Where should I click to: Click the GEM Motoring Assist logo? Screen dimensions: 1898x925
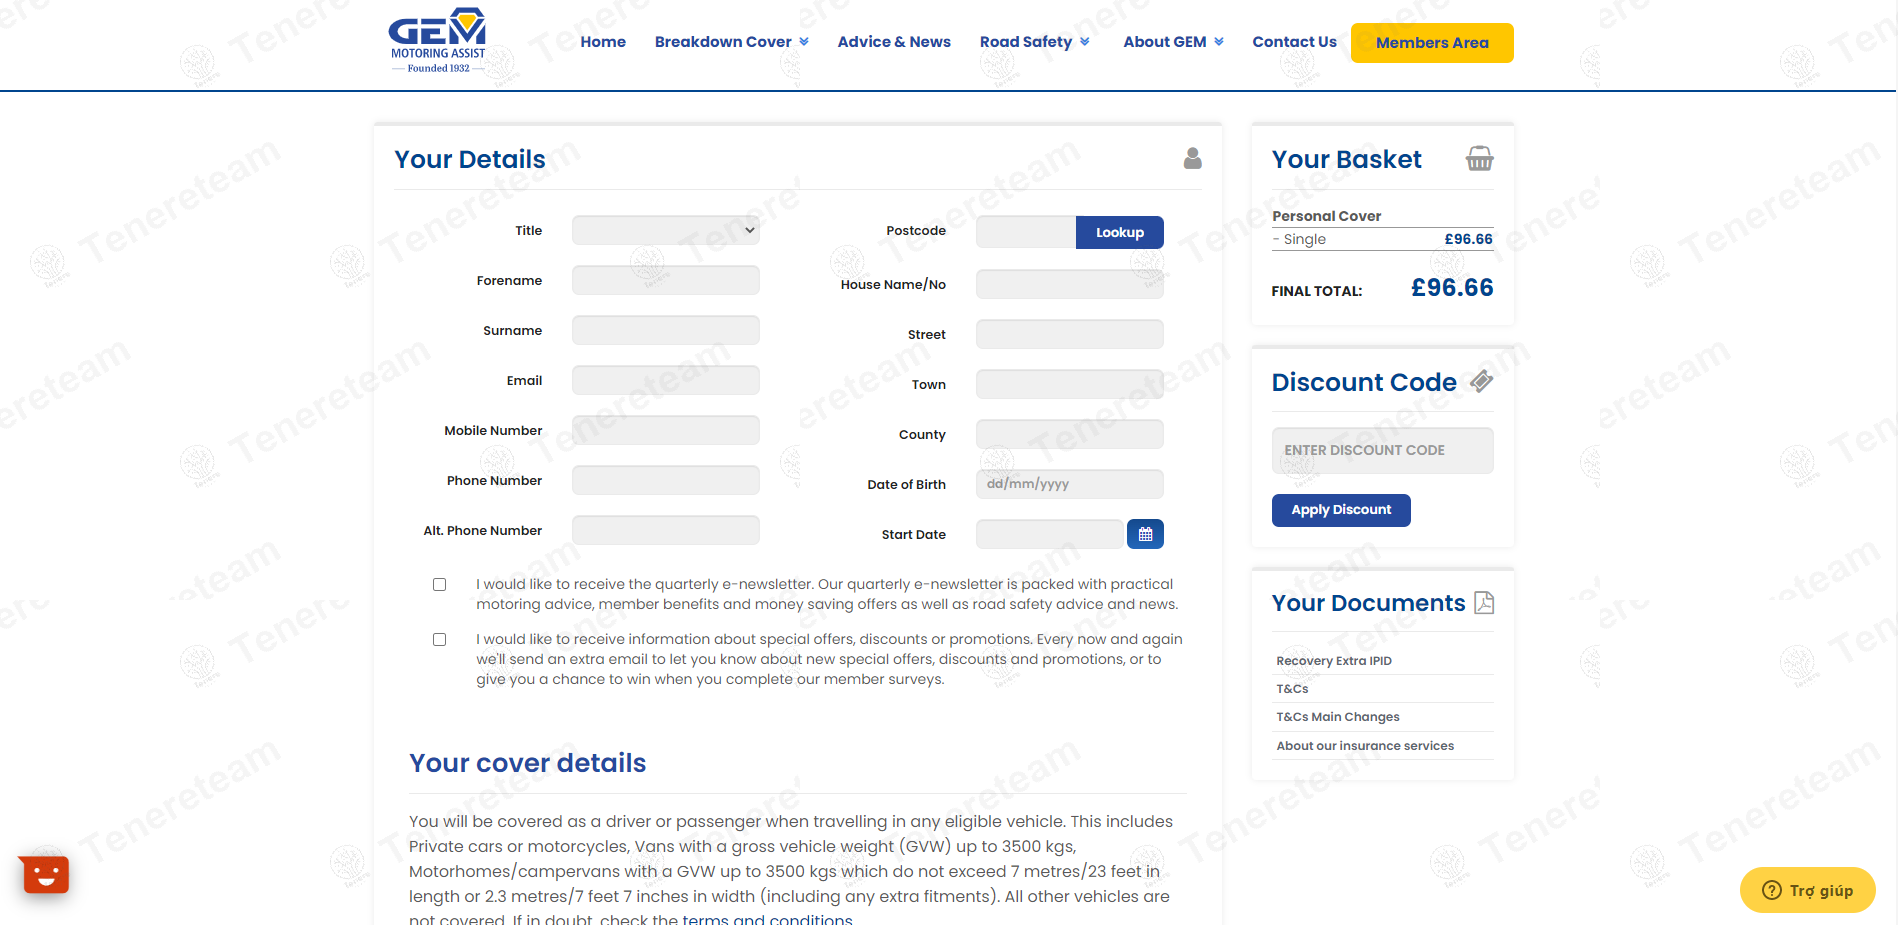tap(437, 41)
